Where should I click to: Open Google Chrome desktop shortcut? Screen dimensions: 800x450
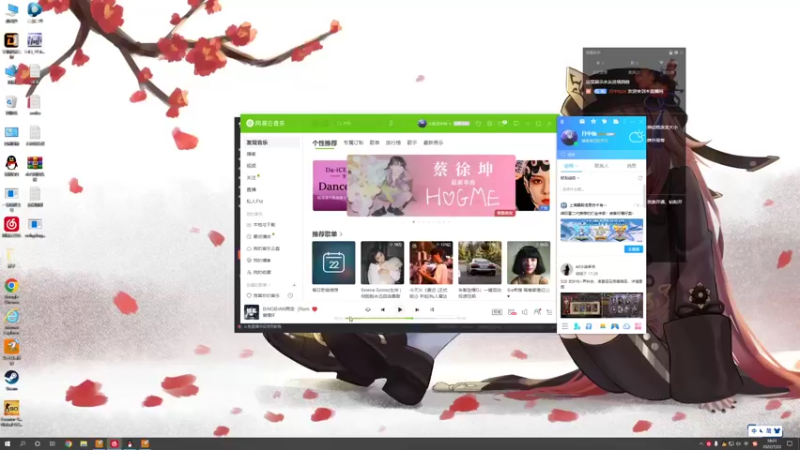(11, 291)
